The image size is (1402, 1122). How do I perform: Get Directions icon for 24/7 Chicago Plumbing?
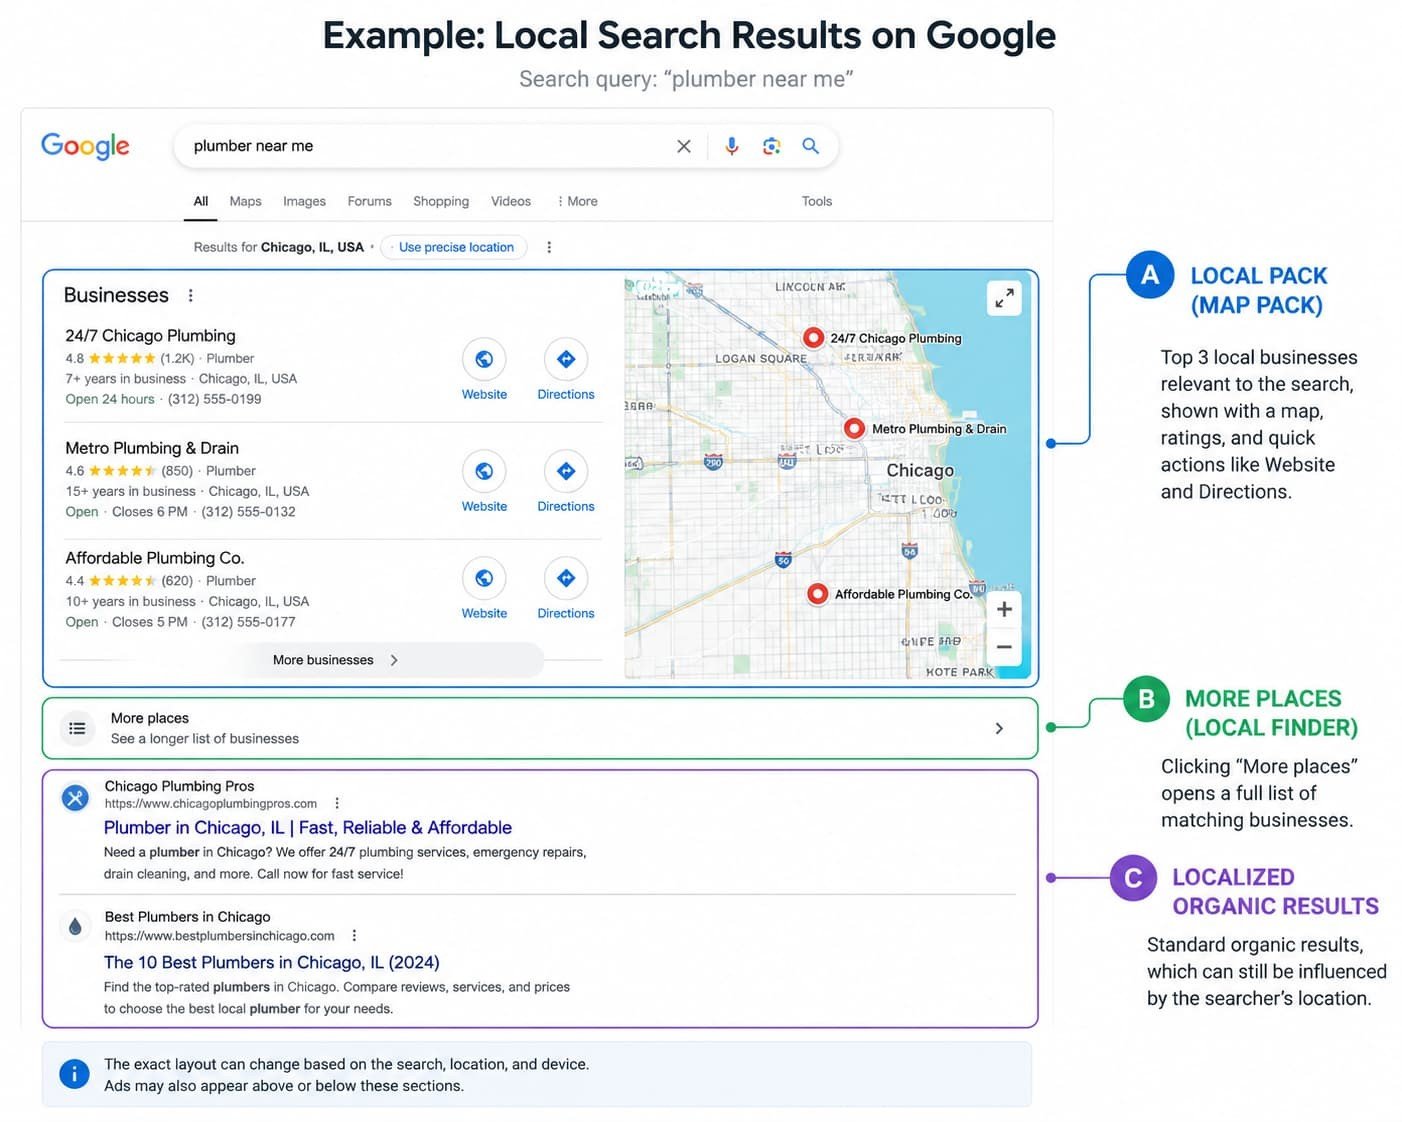pos(566,359)
